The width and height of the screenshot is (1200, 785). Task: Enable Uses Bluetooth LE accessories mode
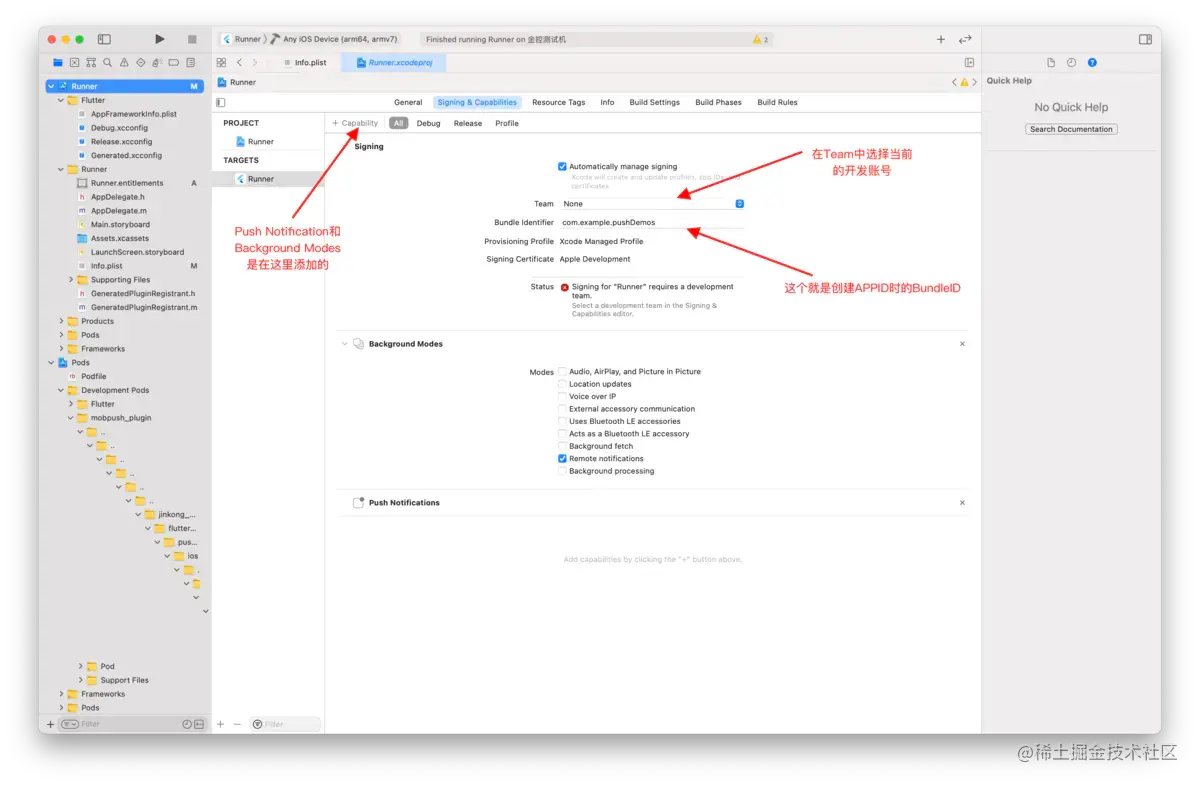(562, 421)
